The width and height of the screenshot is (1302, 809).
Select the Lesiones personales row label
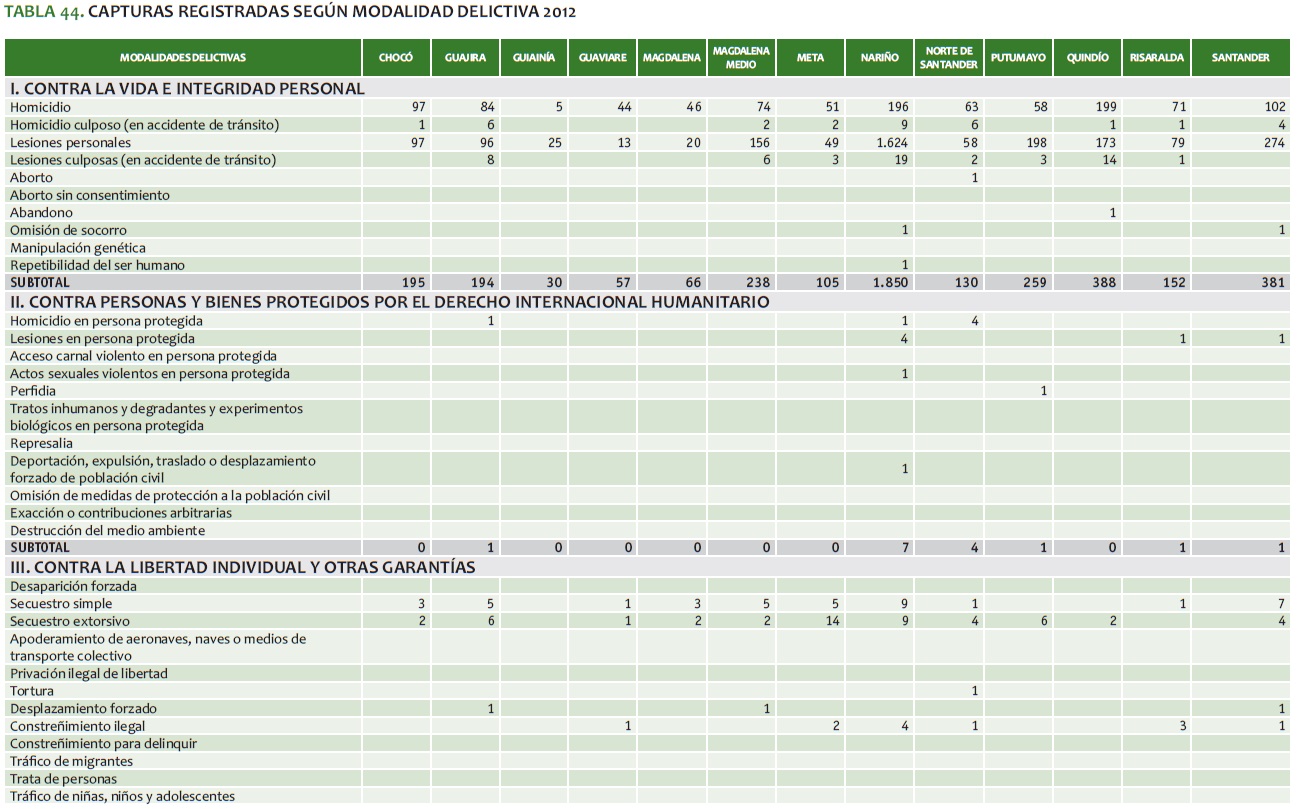point(64,143)
